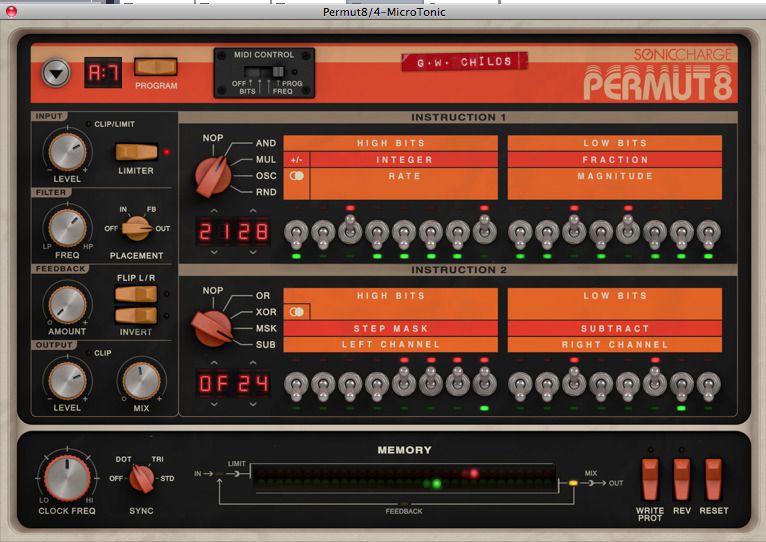The height and width of the screenshot is (542, 766).
Task: Hit the RESET switch
Action: 713,479
